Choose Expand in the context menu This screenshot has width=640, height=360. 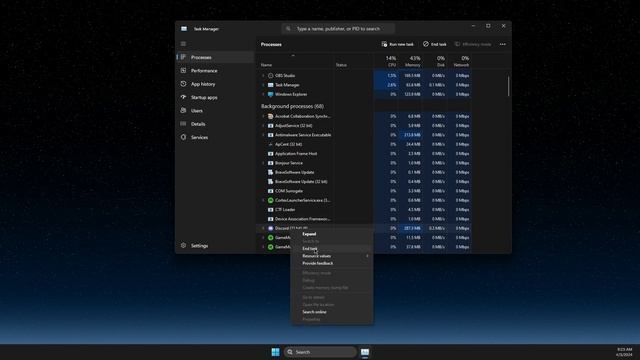(x=331, y=234)
